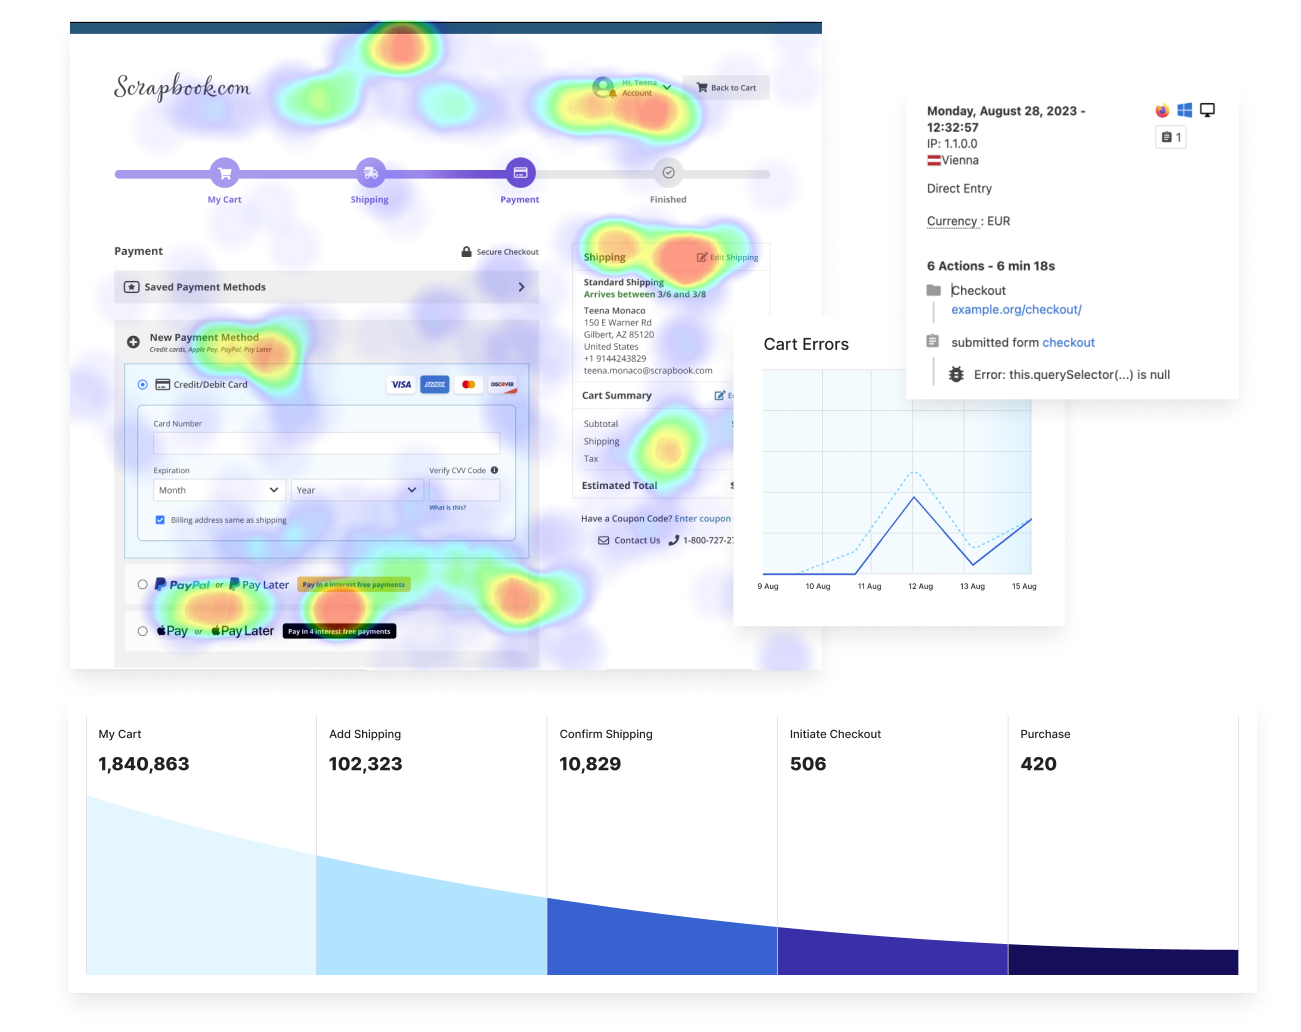Select the Shipping truck step icon
This screenshot has height=1032, width=1301.
click(370, 173)
